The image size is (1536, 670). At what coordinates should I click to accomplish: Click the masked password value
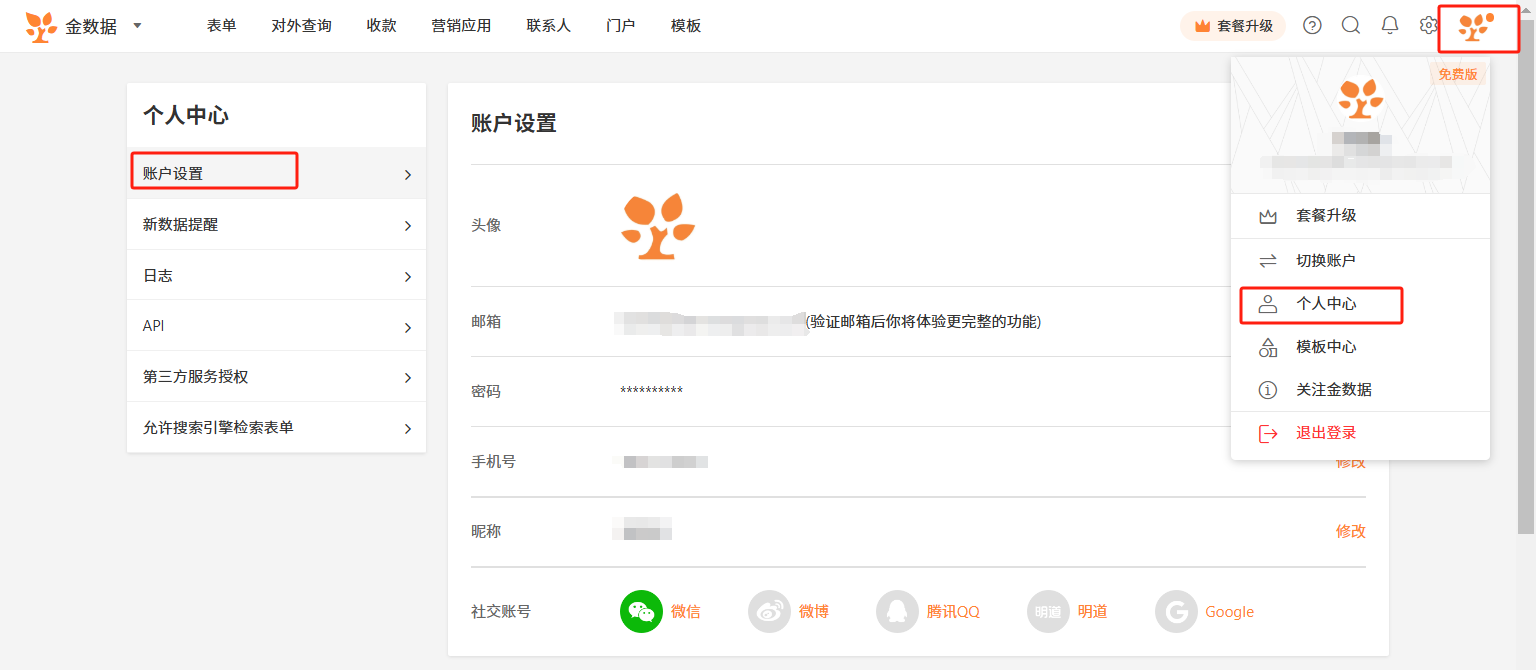pos(651,391)
